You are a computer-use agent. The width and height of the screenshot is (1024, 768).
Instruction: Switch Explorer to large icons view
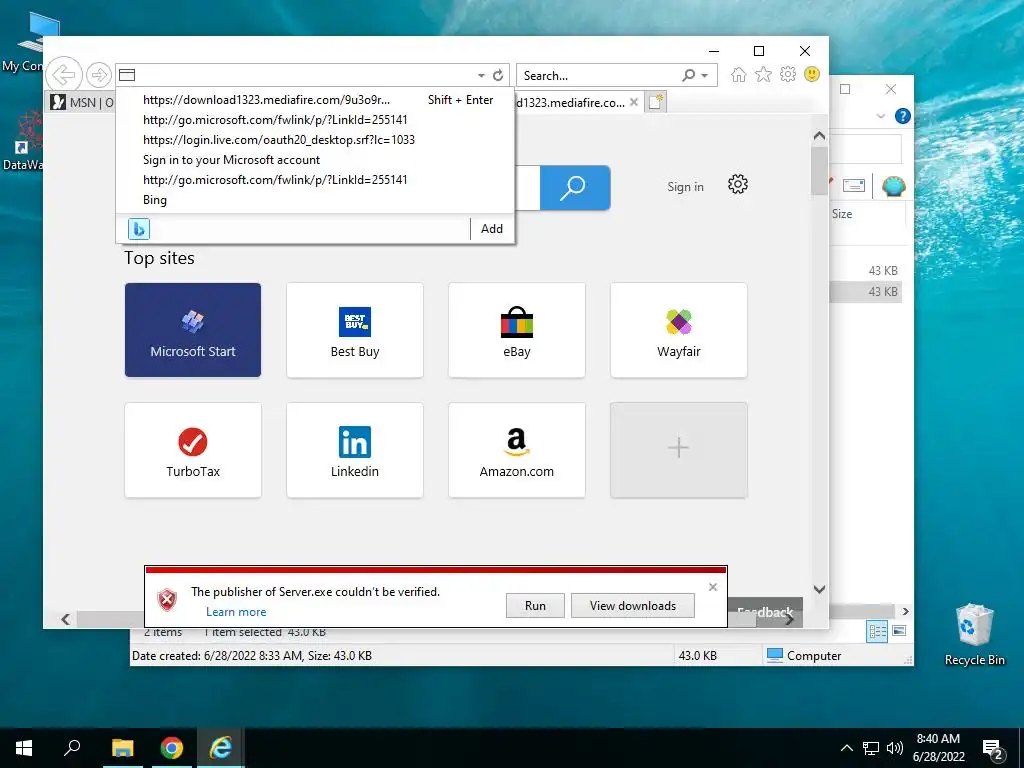(899, 631)
